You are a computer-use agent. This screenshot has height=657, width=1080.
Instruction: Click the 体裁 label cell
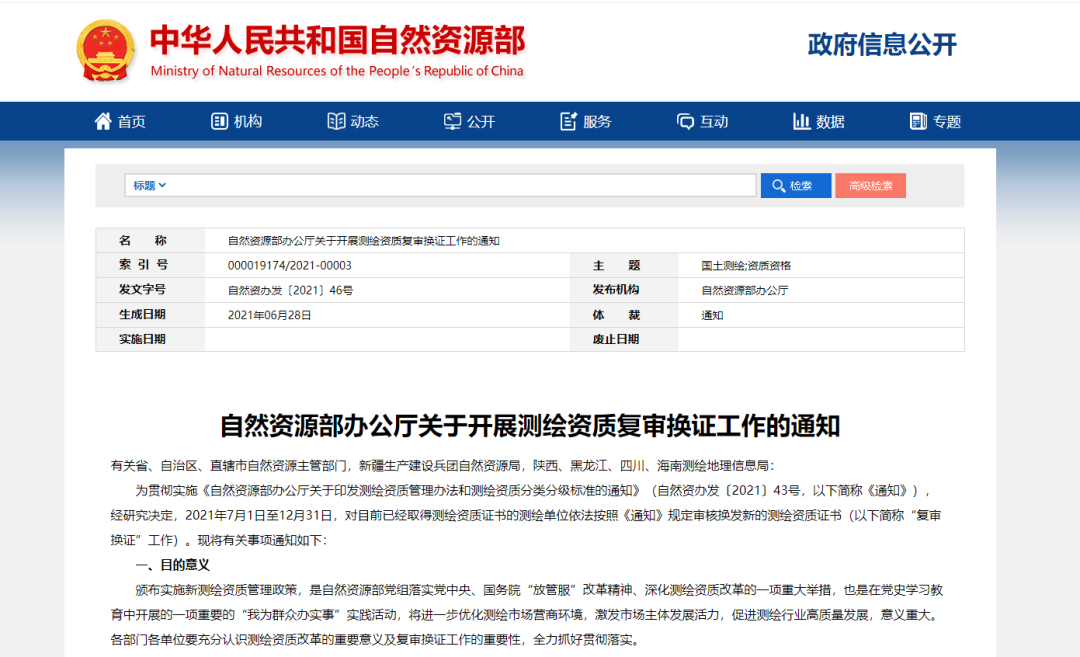[x=624, y=315]
